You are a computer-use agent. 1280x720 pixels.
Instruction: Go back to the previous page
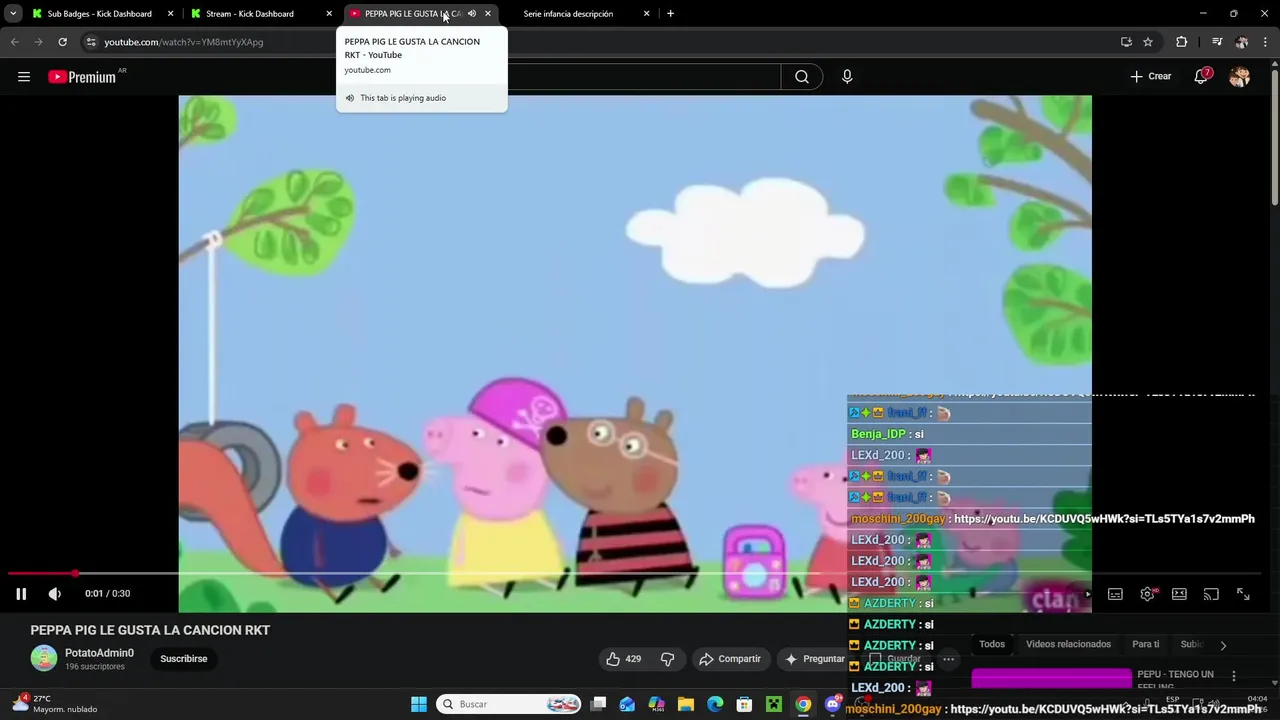tap(14, 42)
